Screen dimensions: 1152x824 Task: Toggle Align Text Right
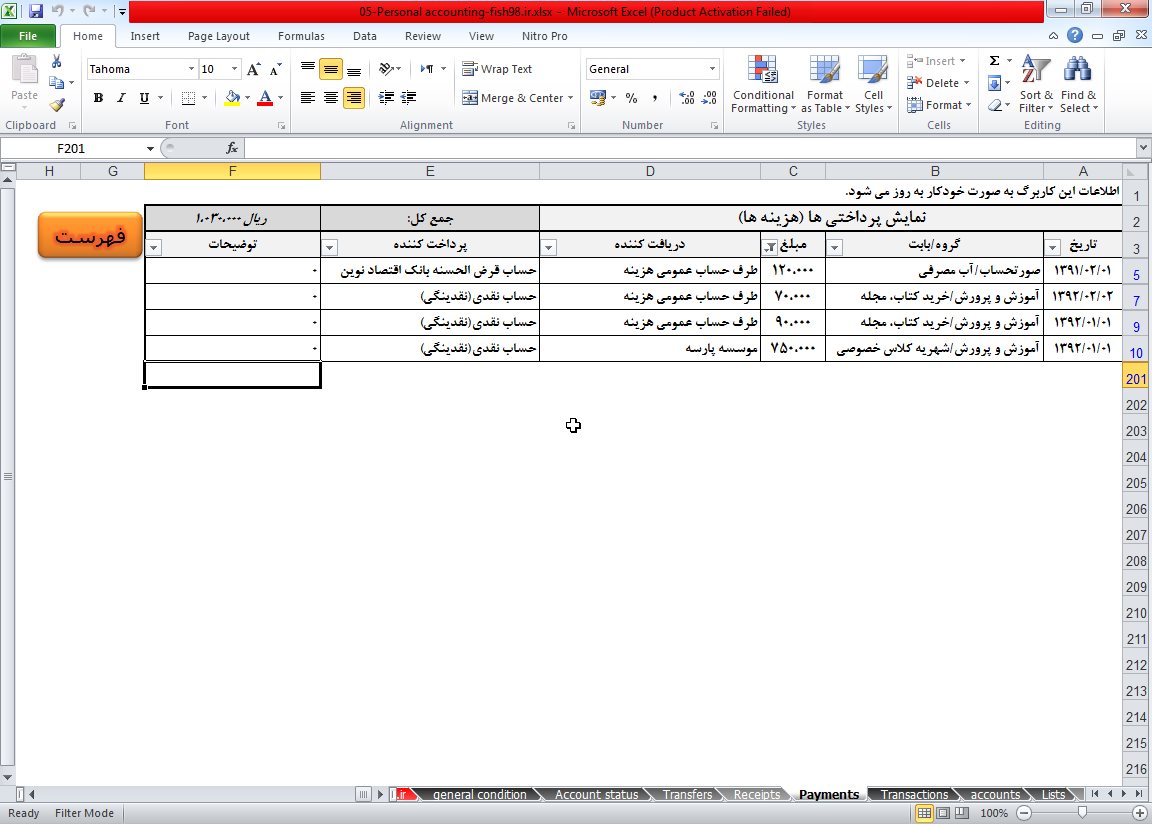coord(353,98)
